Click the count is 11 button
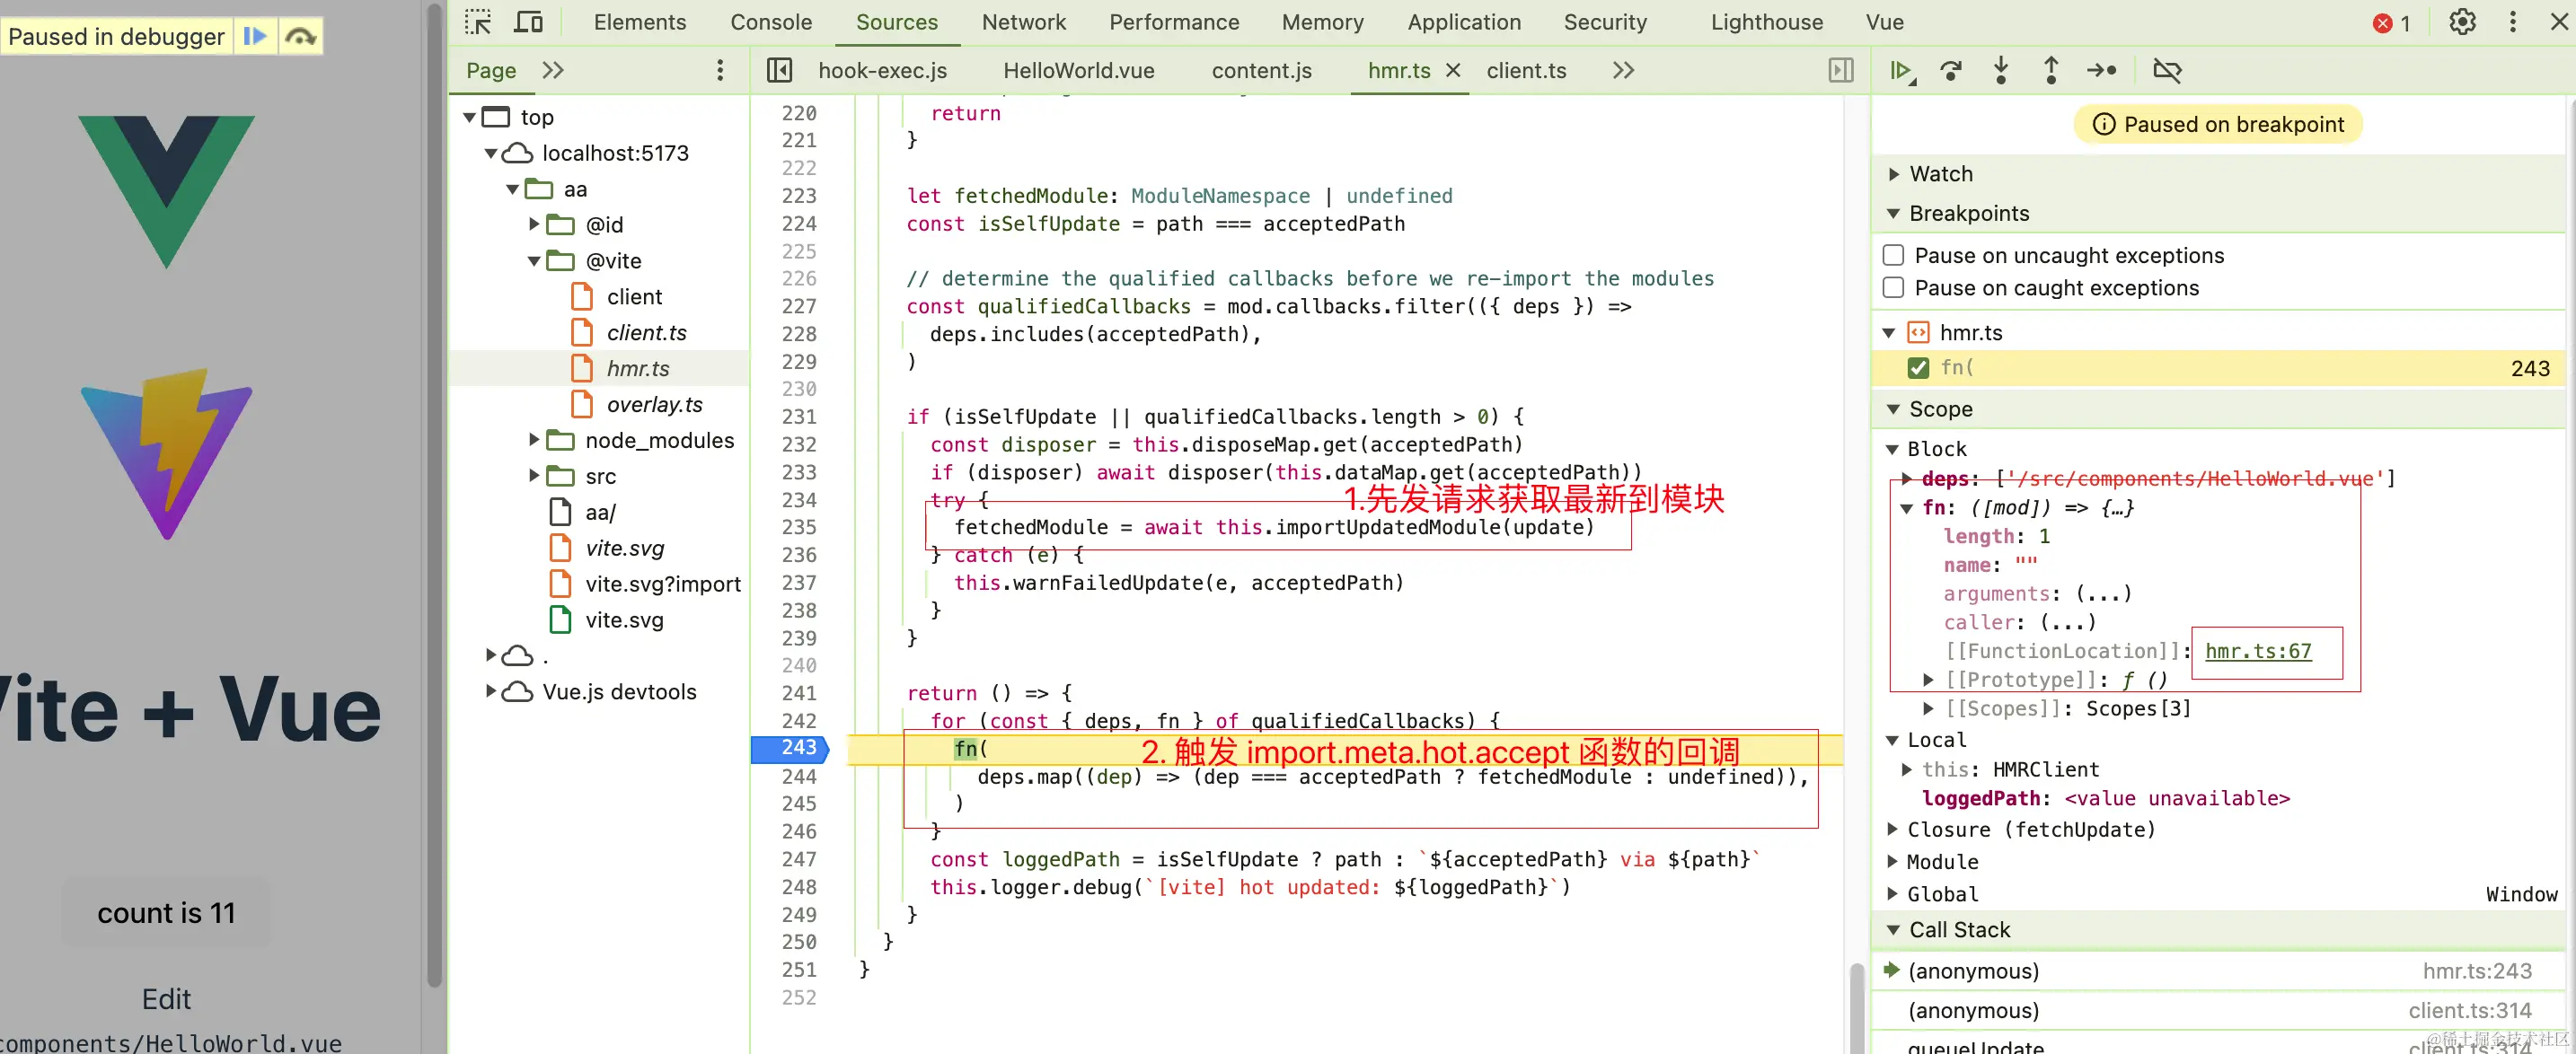 click(x=166, y=912)
